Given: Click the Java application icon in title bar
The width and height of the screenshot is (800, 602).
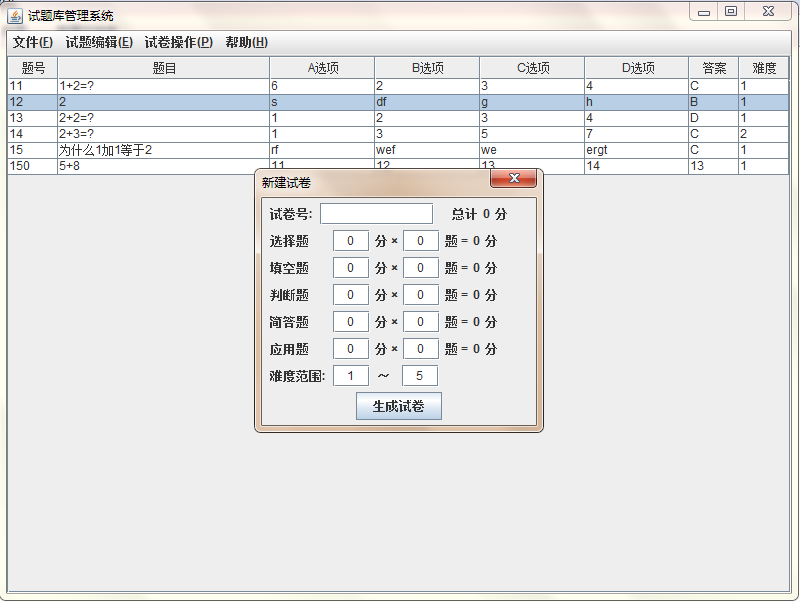Looking at the screenshot, I should click(15, 16).
